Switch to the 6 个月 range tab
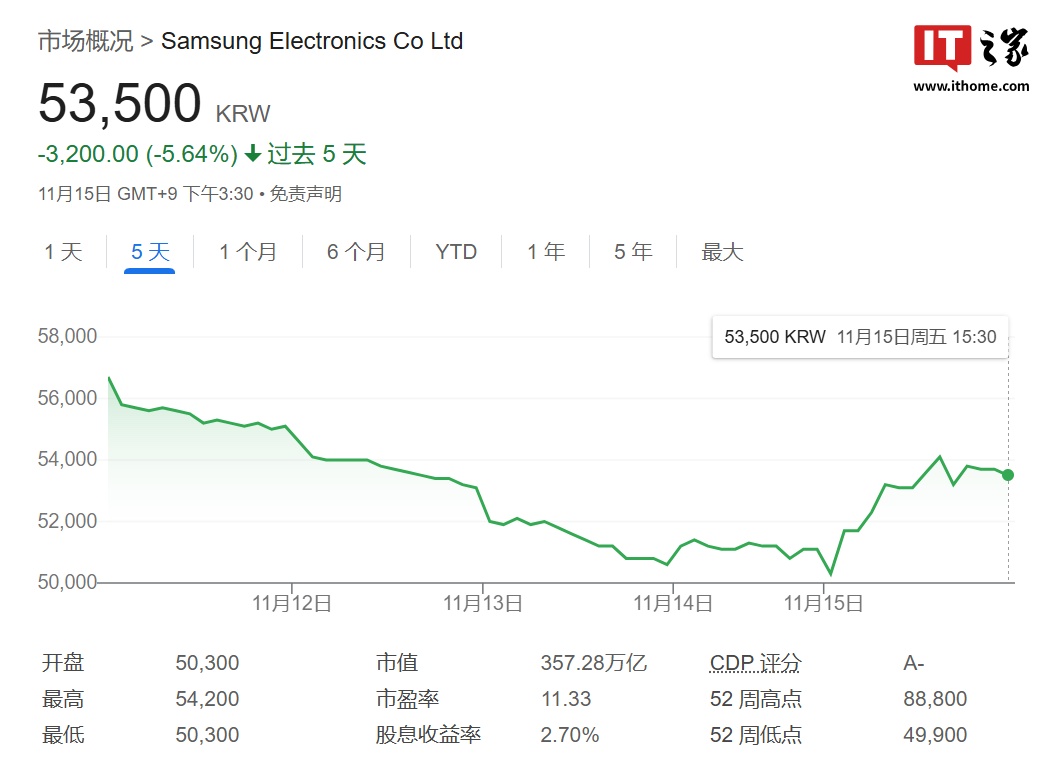 (355, 252)
